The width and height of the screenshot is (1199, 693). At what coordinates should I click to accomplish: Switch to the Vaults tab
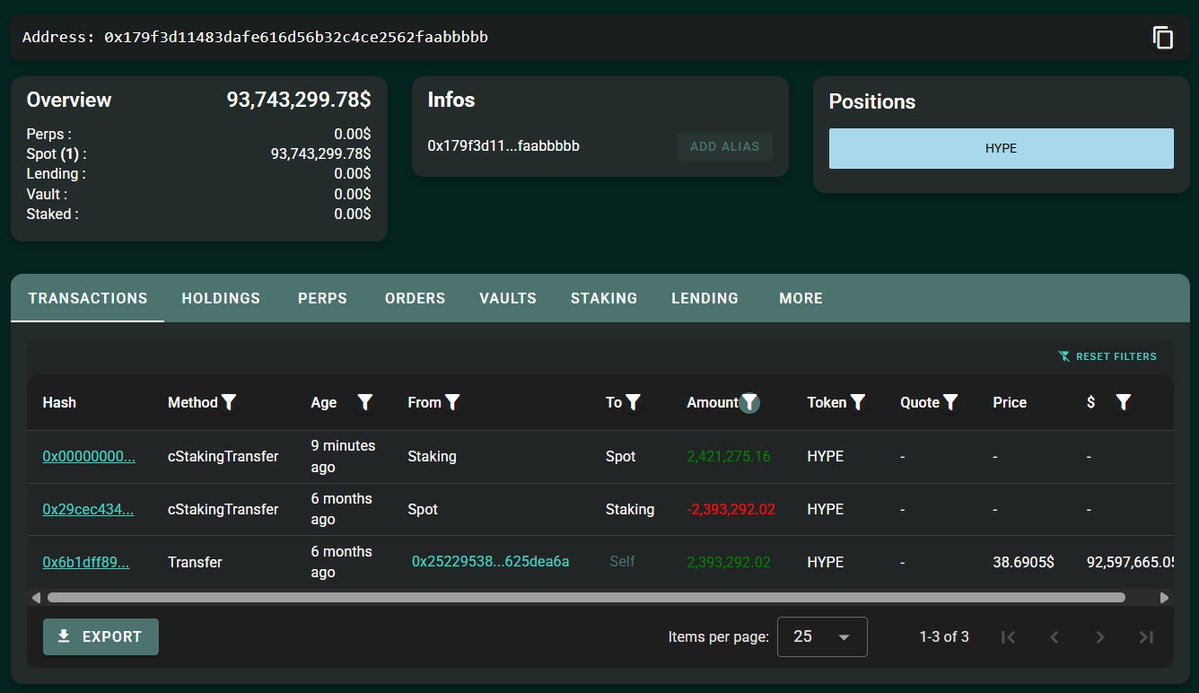(x=508, y=298)
